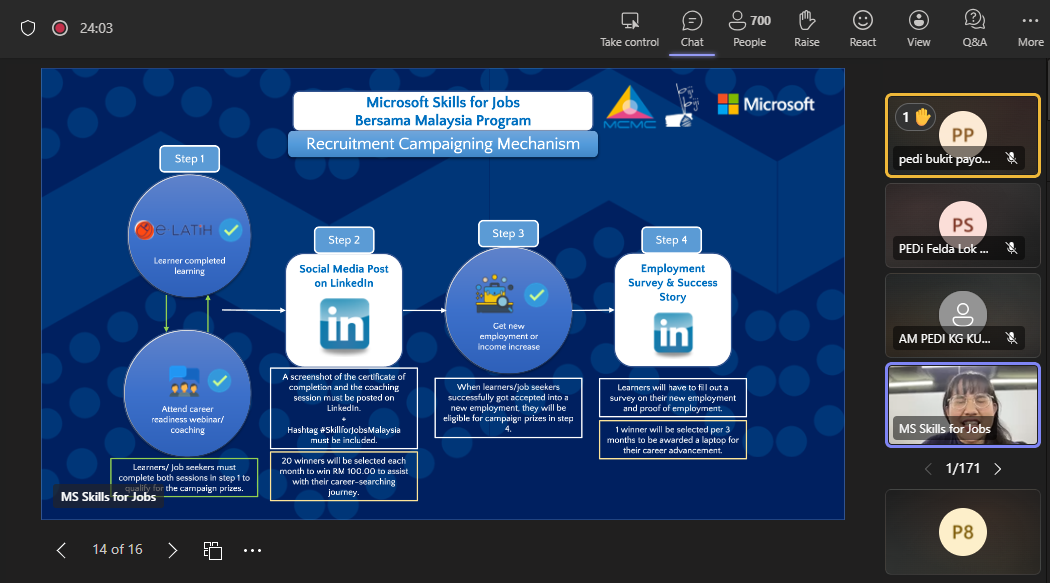The height and width of the screenshot is (583, 1050).
Task: Open the View layout options
Action: 918,28
